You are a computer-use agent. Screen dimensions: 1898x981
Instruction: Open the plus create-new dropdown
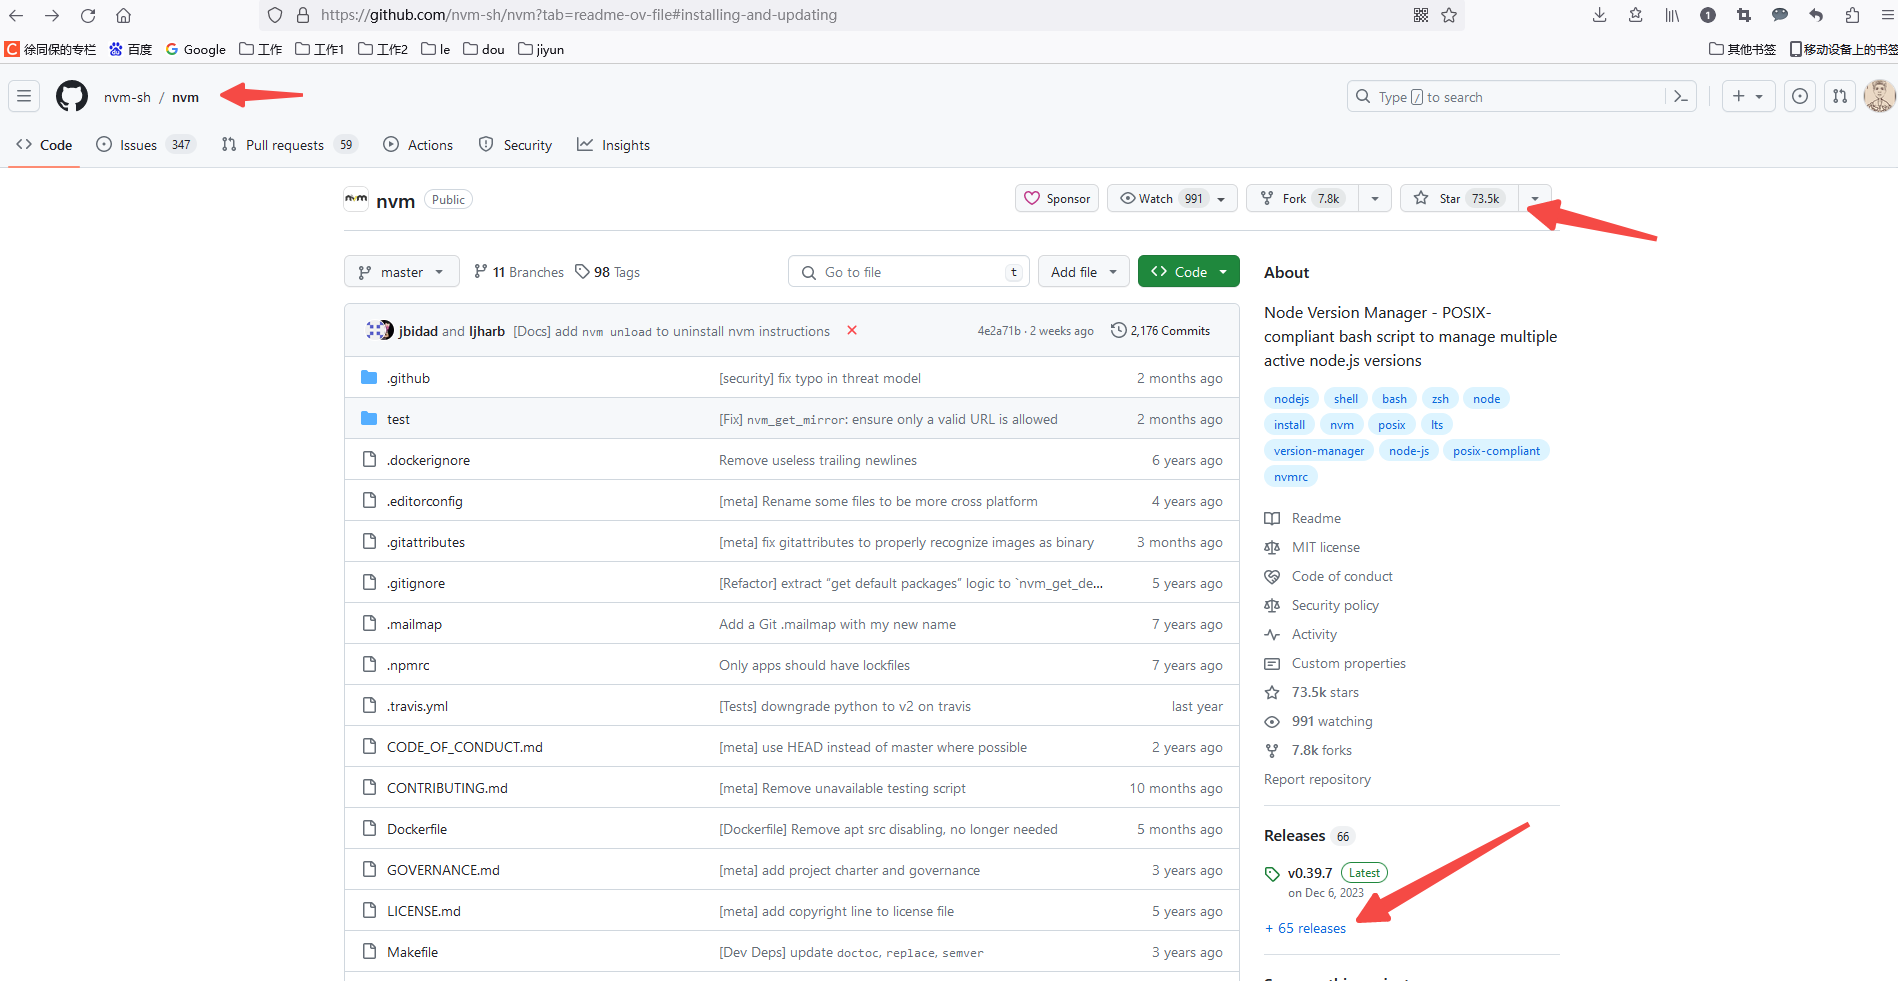coord(1748,96)
